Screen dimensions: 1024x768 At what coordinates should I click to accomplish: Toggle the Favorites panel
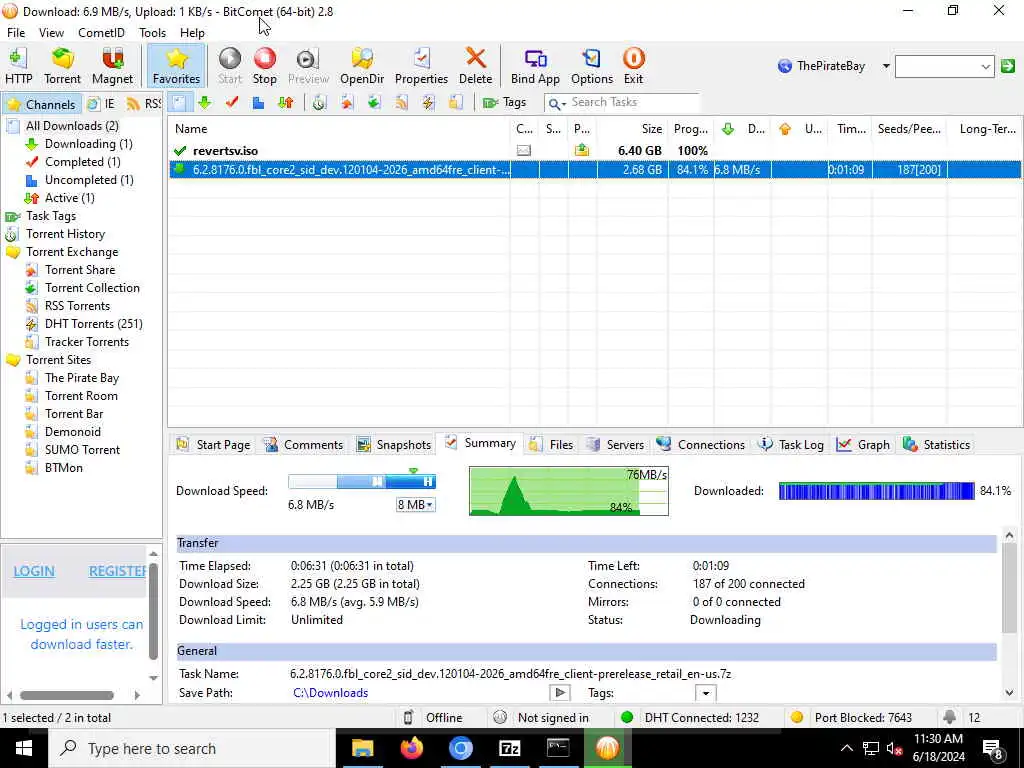click(176, 66)
